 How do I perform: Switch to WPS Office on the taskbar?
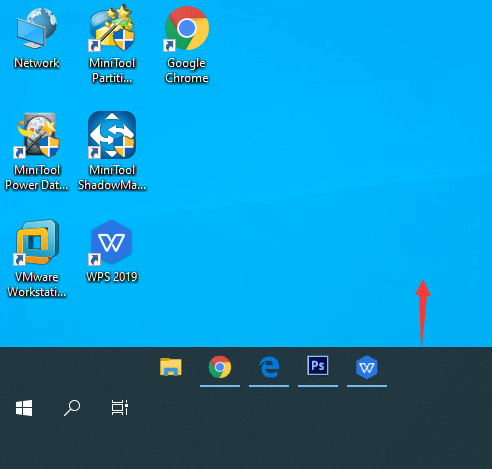pos(367,367)
